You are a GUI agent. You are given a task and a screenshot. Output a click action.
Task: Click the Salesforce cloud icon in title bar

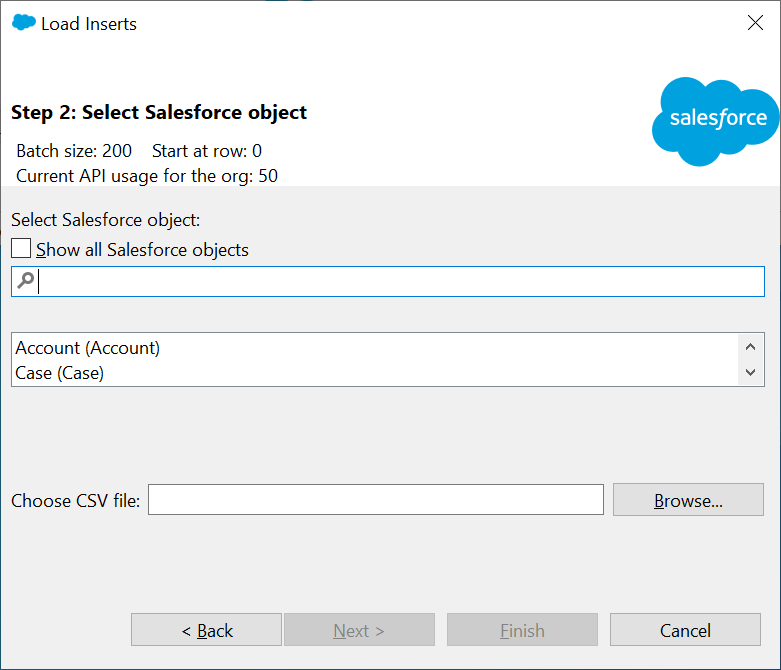tap(23, 23)
